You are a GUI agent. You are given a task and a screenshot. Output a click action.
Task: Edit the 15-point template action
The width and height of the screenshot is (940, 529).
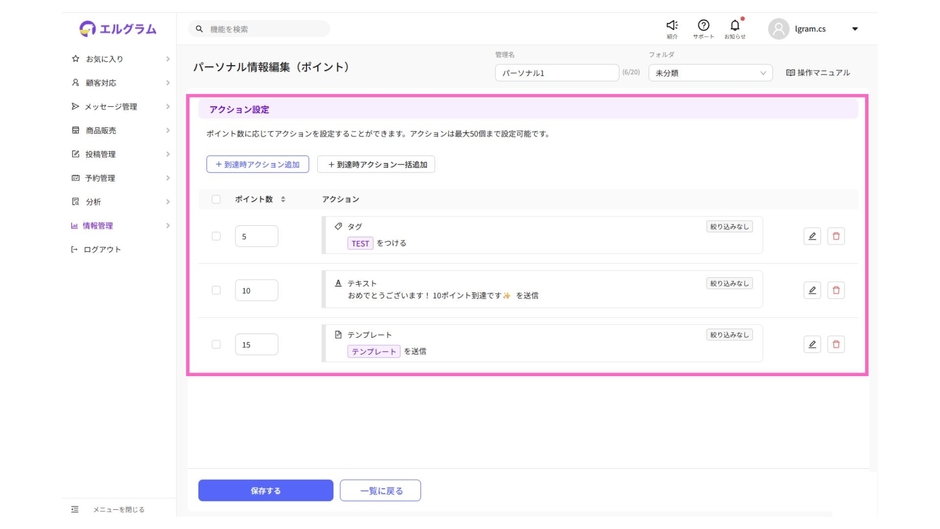click(x=812, y=345)
